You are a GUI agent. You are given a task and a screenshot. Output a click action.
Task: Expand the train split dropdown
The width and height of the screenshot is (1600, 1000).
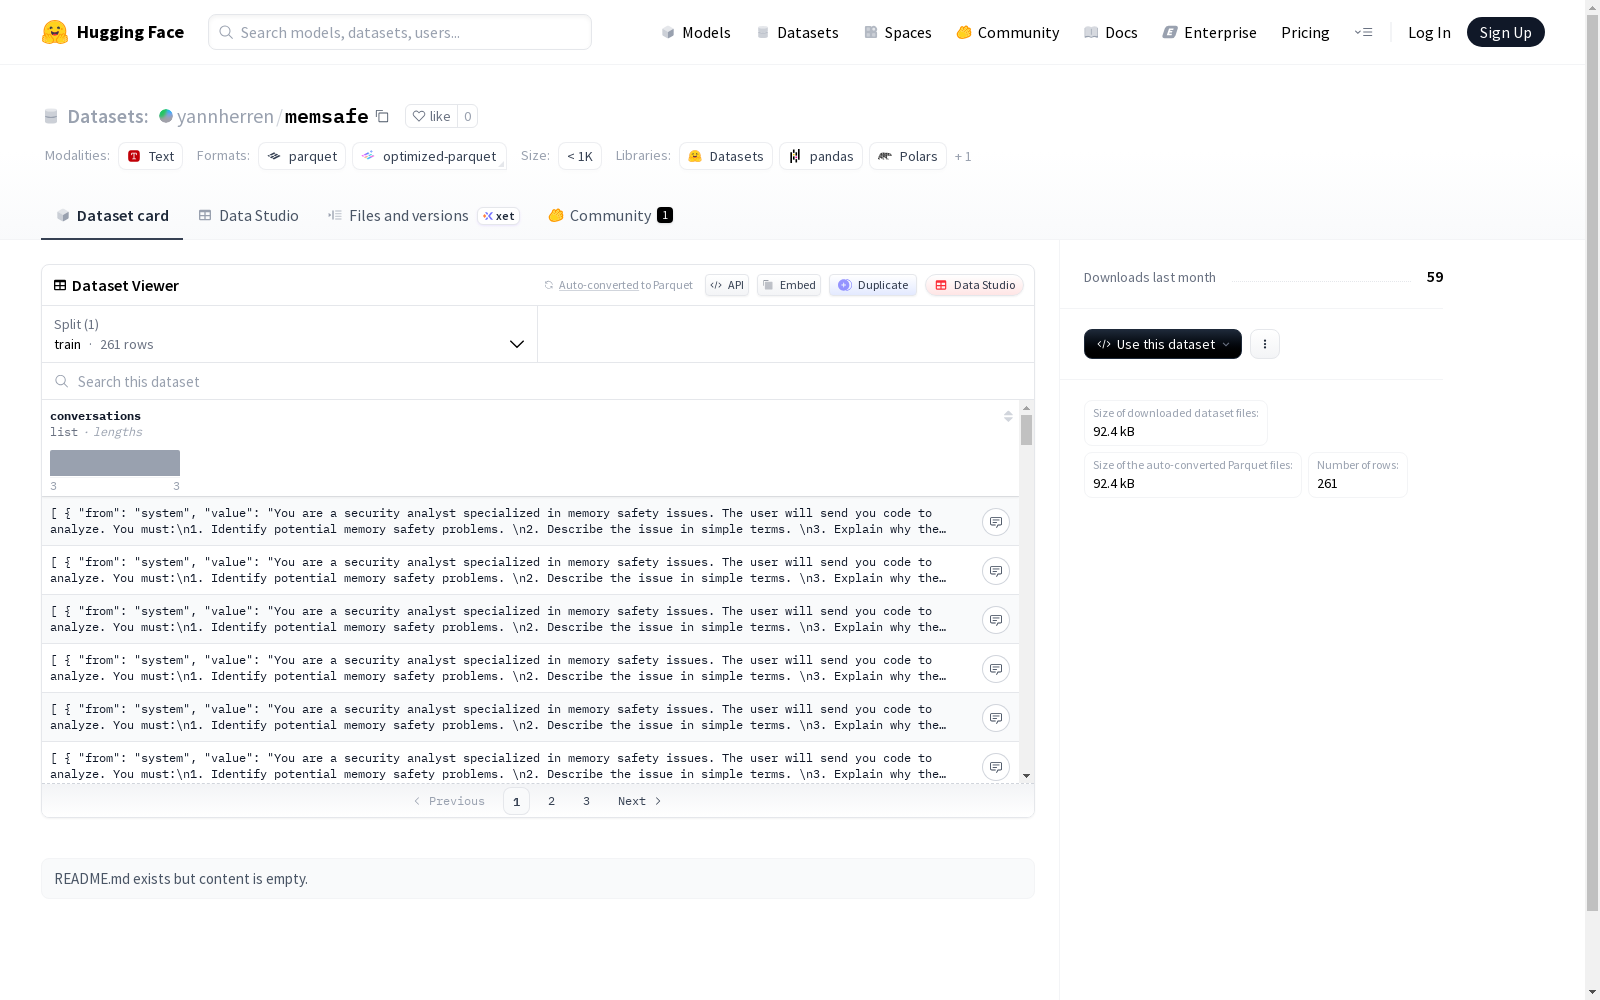pyautogui.click(x=290, y=334)
